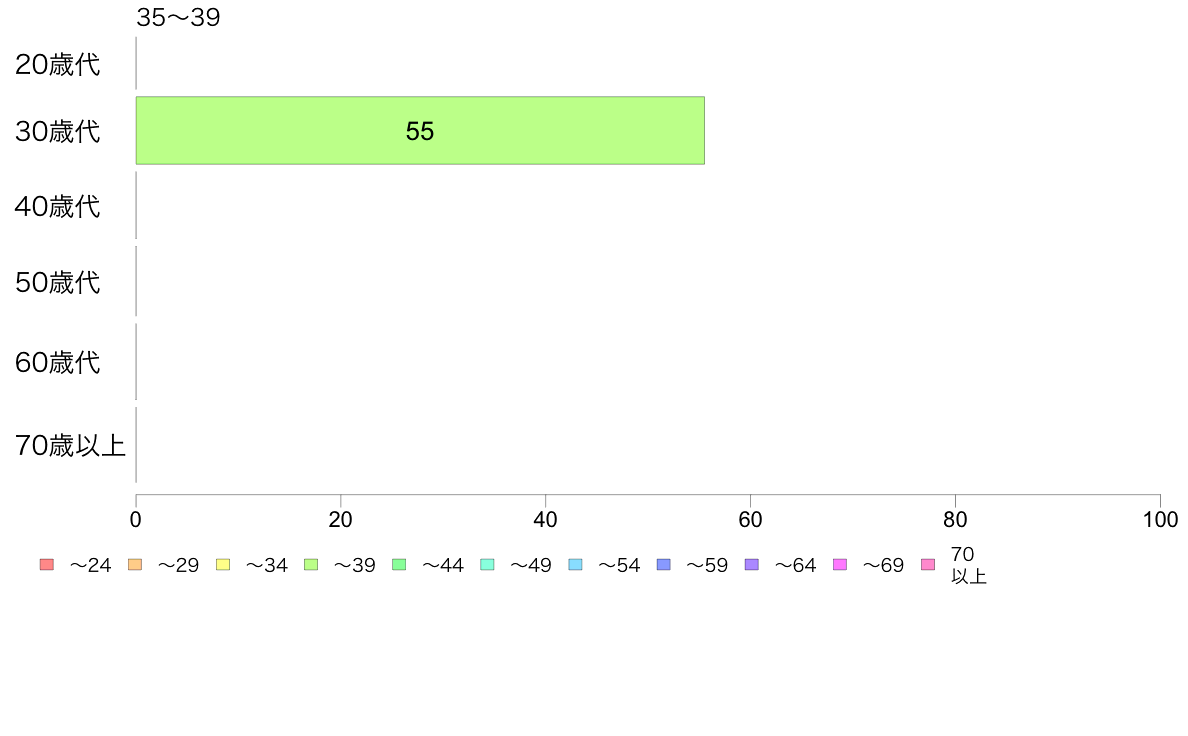Click the magenta ~69 legend swatch

click(x=839, y=565)
